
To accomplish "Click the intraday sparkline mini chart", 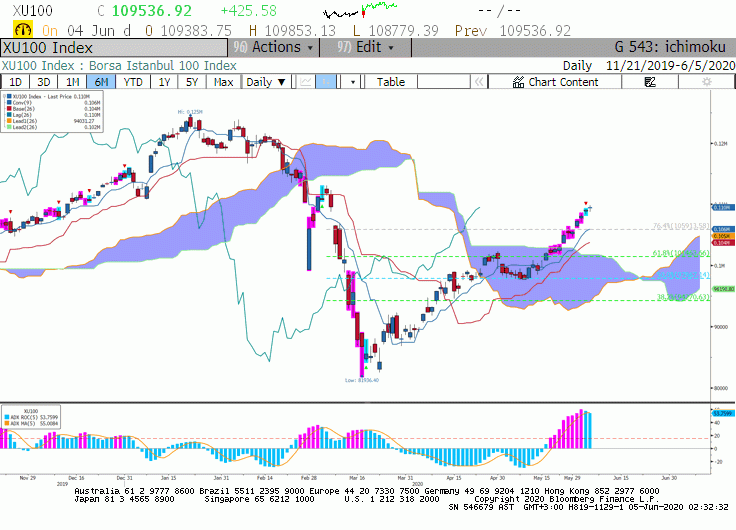I will click(360, 10).
